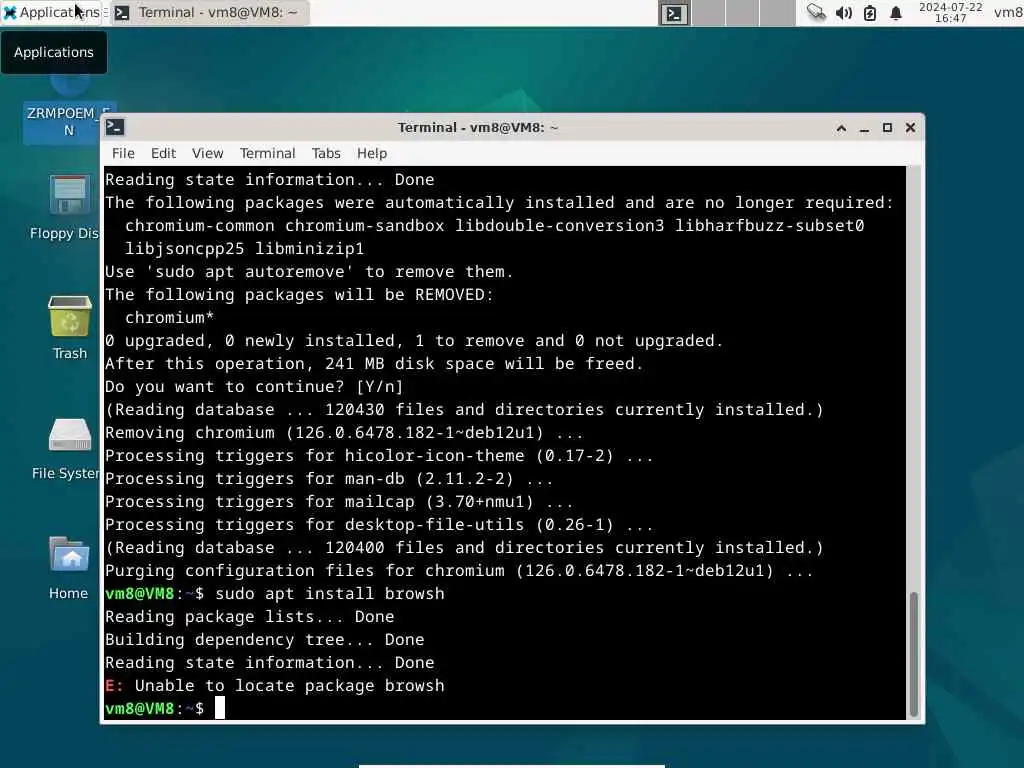This screenshot has width=1024, height=768.
Task: Click the line 'E: Unable to locate package browsh'
Action: pyautogui.click(x=274, y=686)
